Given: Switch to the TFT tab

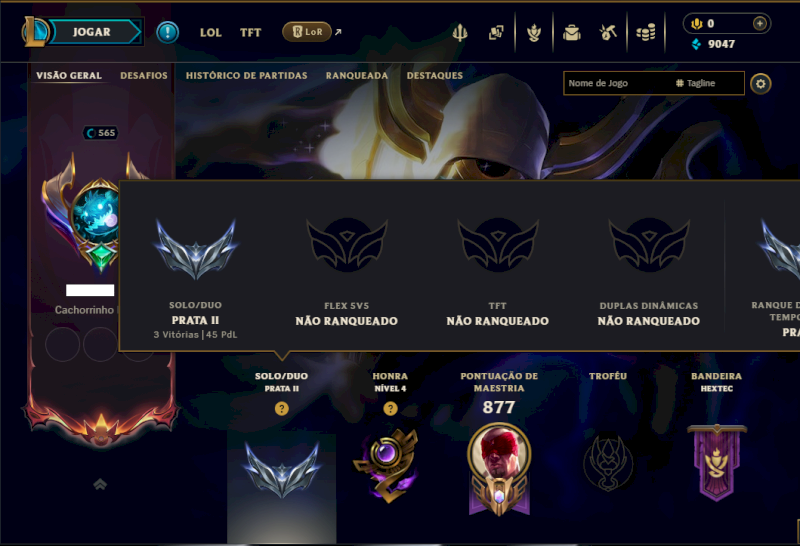Looking at the screenshot, I should point(251,33).
